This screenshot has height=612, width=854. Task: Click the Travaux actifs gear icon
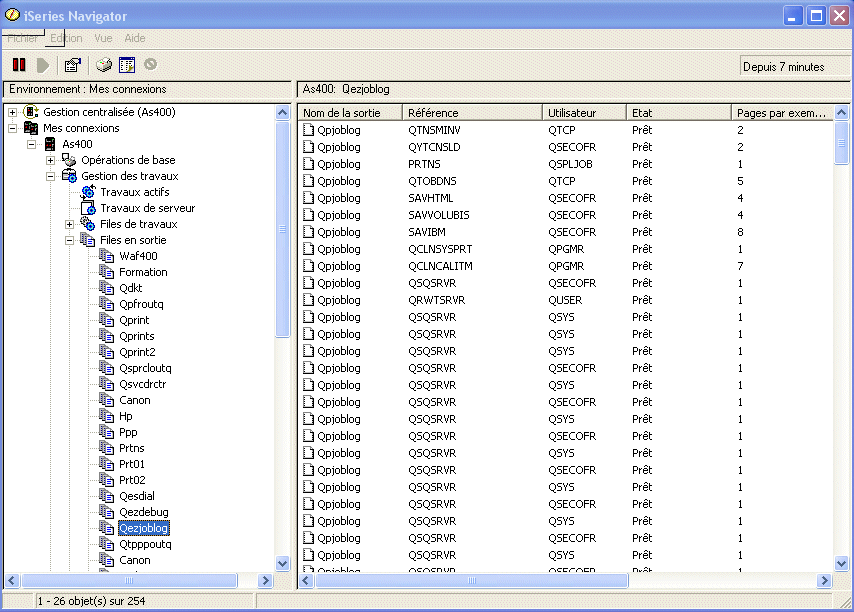(x=88, y=192)
